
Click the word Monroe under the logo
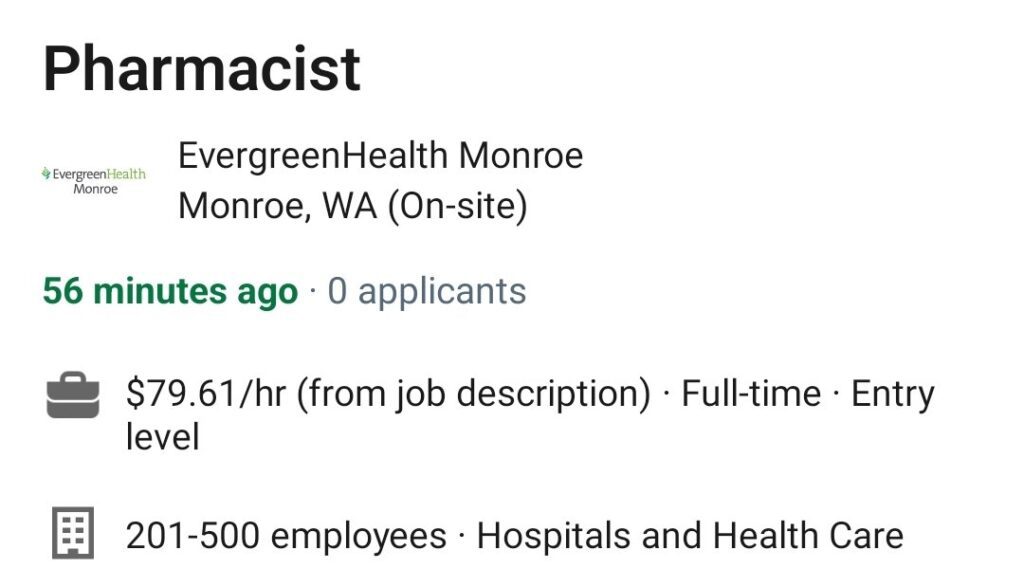point(95,189)
